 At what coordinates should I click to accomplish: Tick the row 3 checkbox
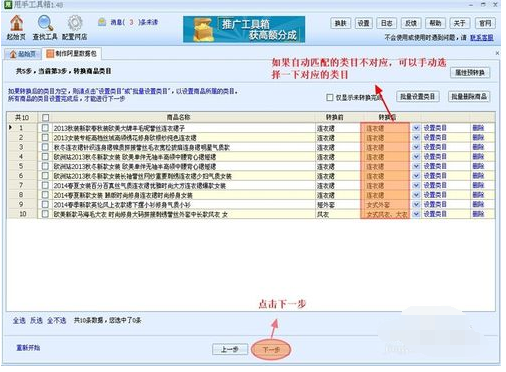[x=45, y=147]
